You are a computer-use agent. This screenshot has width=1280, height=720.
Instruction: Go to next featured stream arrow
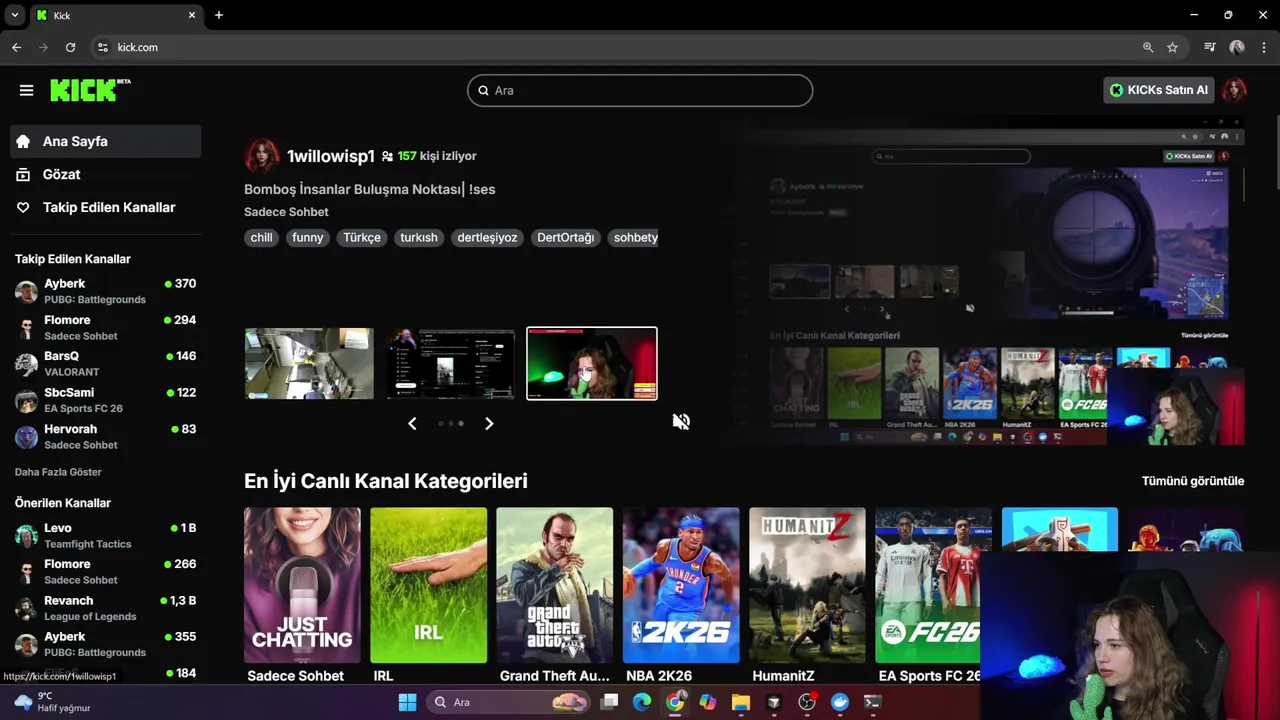[x=489, y=423]
